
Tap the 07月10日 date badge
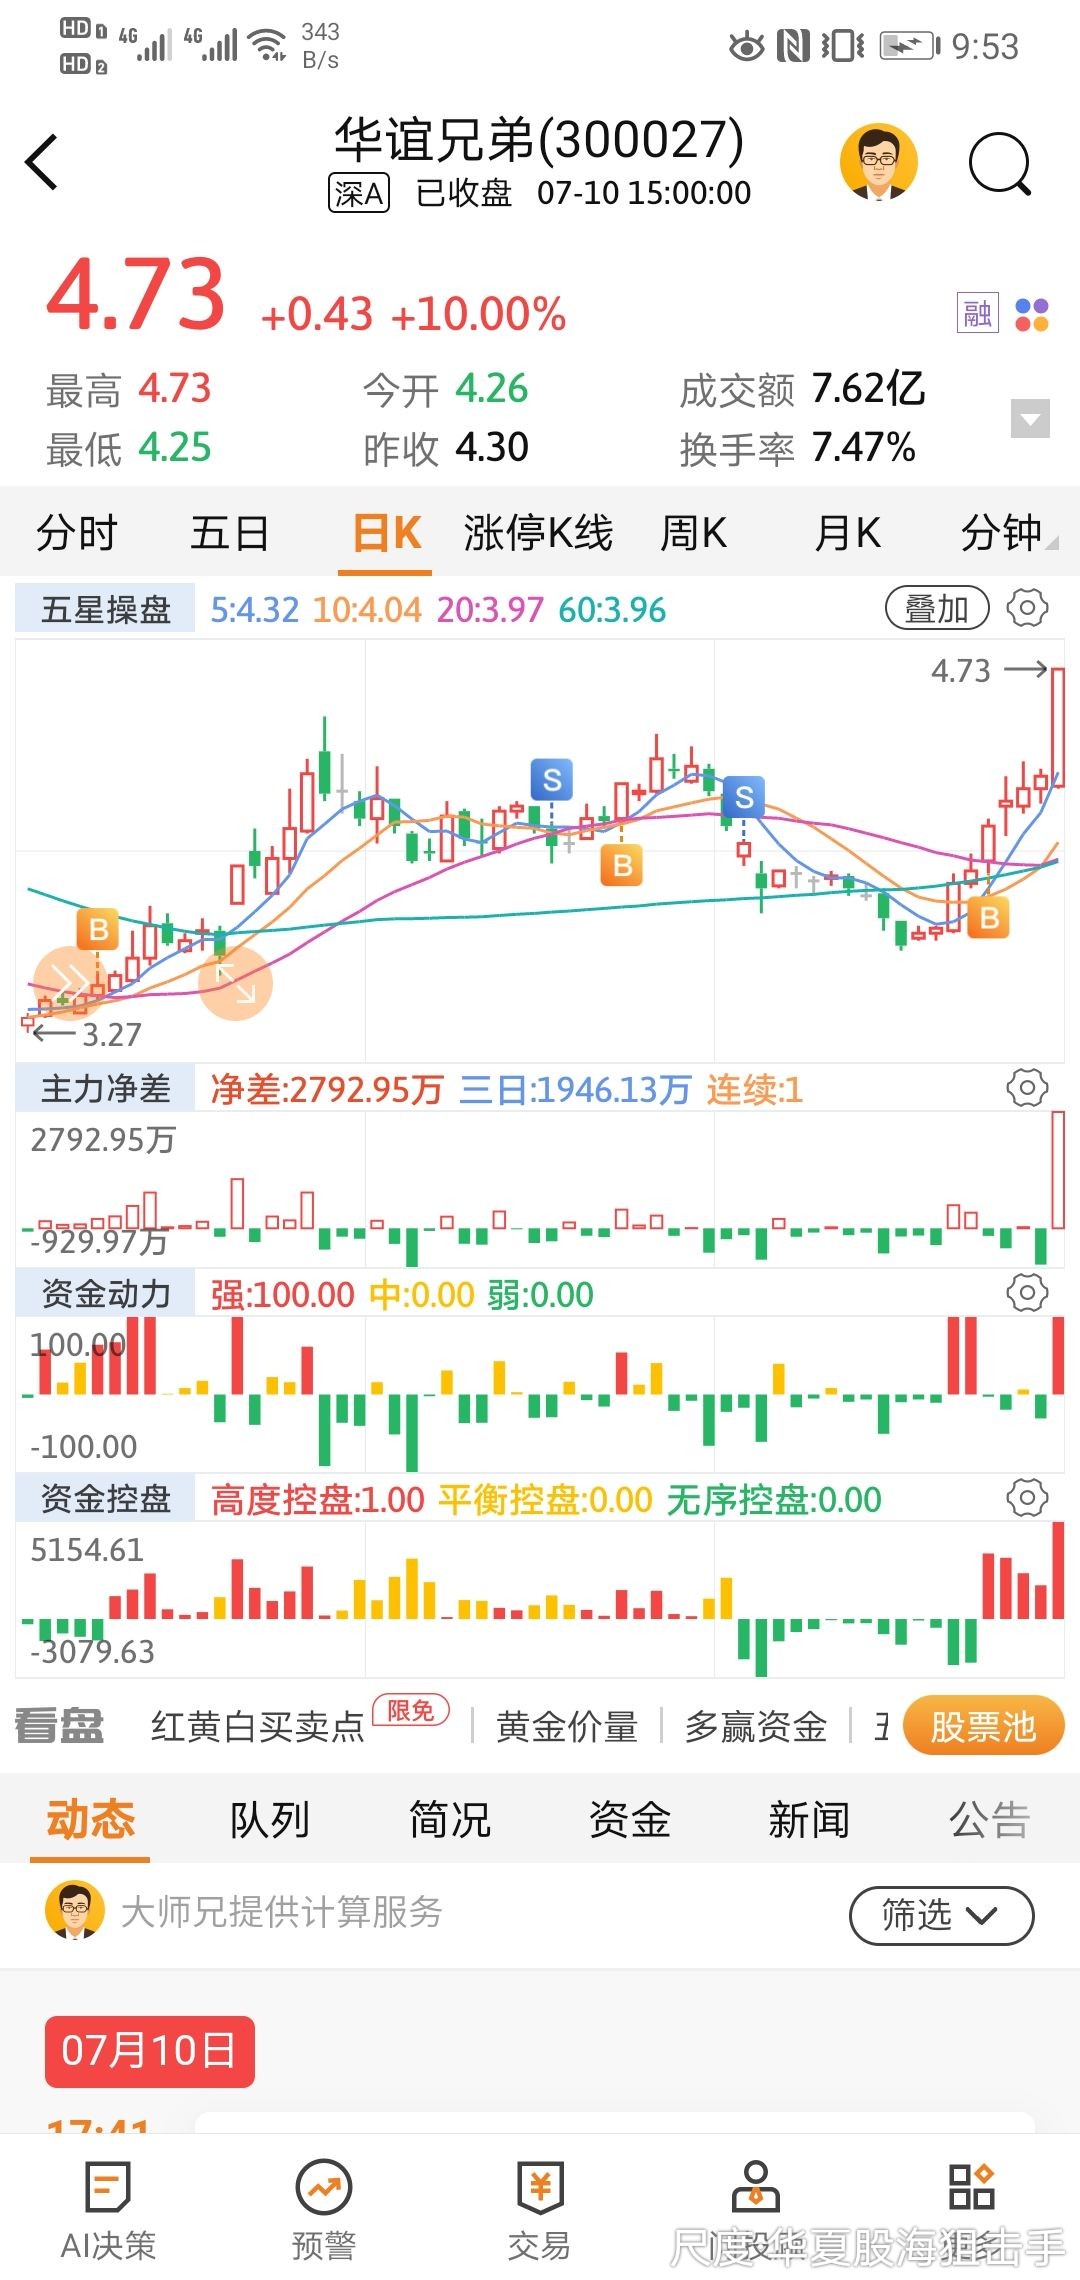click(x=150, y=2051)
